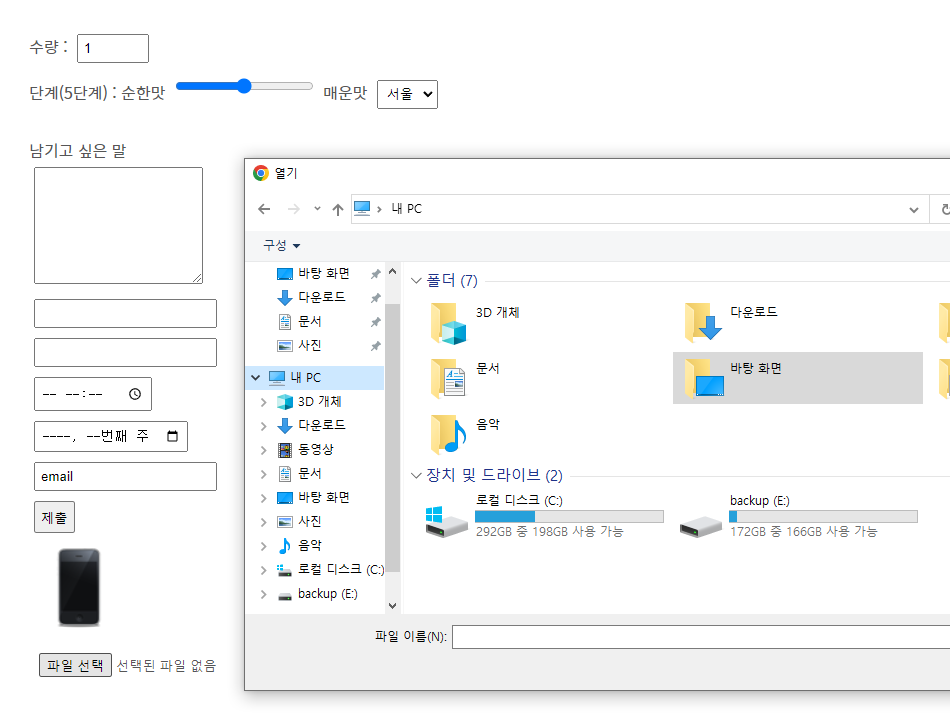The height and width of the screenshot is (716, 950).
Task: Select the 바탕 화면 folder in main pane
Action: (797, 378)
